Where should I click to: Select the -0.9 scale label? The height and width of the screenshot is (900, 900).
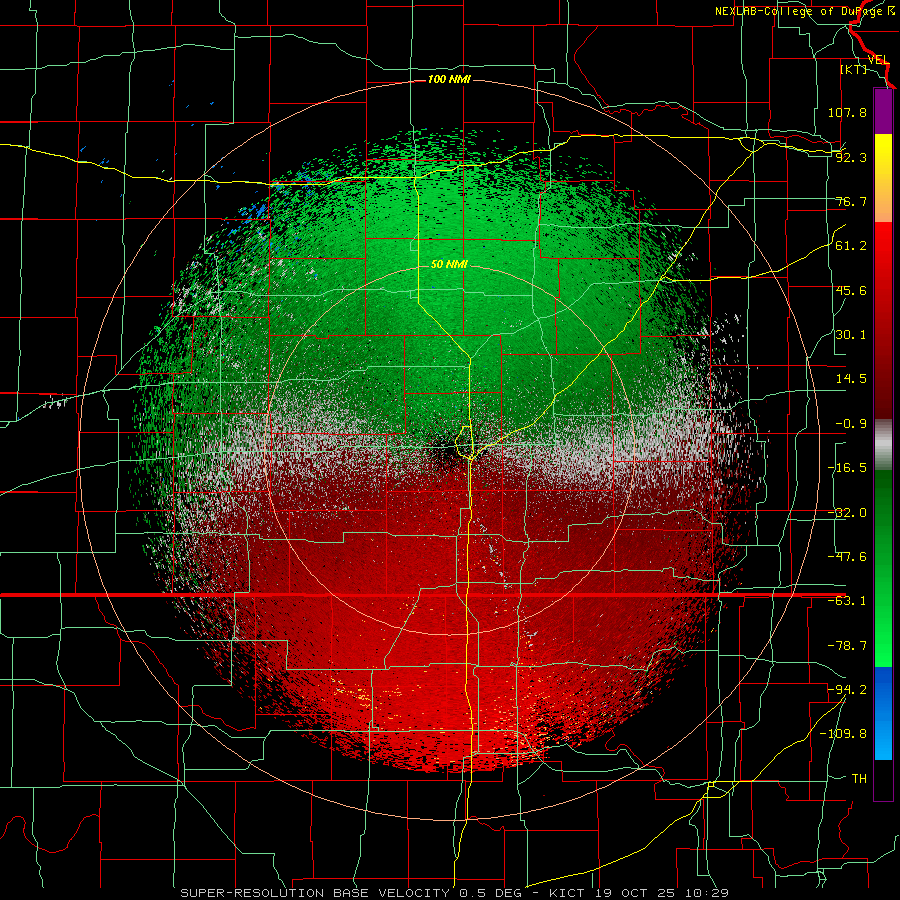click(851, 424)
